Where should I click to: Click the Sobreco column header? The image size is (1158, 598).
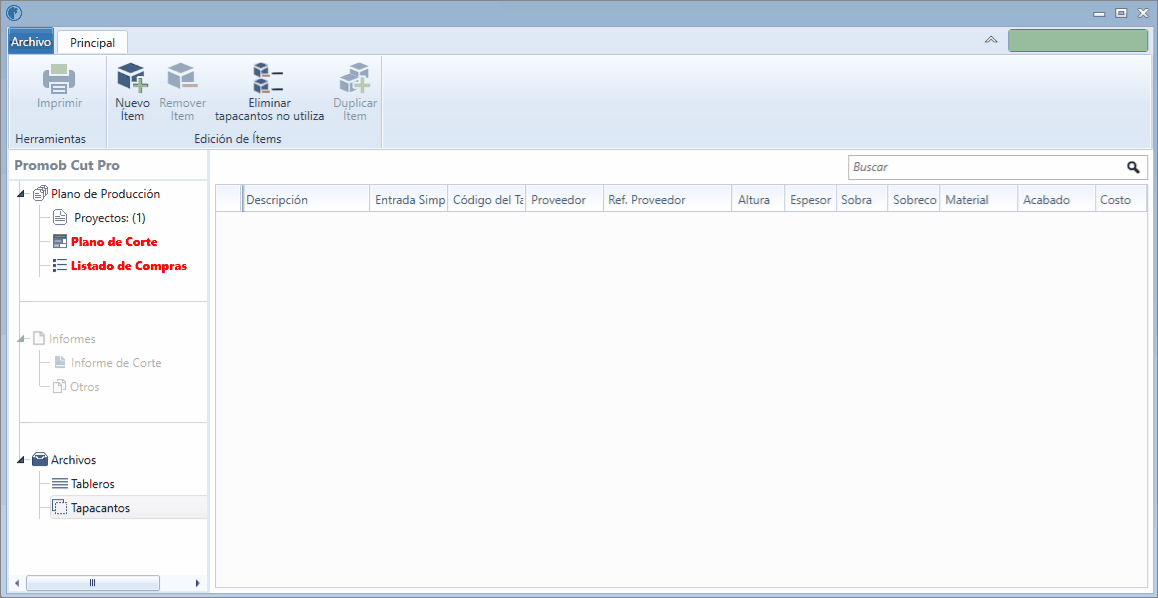click(x=914, y=199)
